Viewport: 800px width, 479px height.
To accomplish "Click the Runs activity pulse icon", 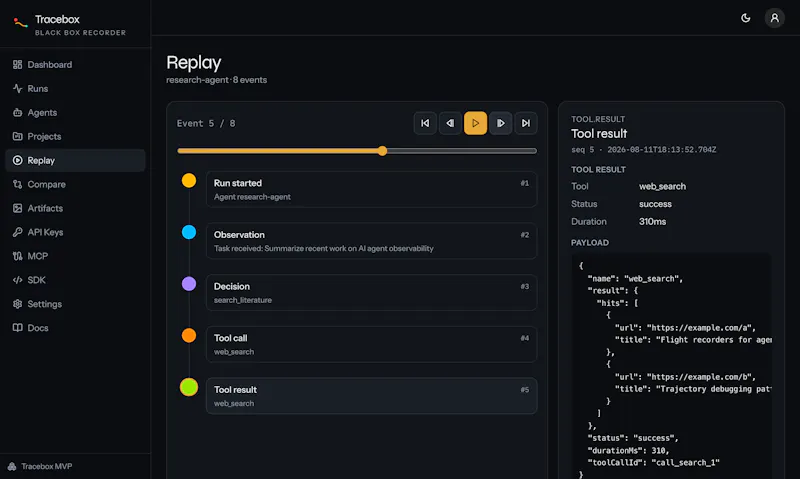I will point(17,88).
